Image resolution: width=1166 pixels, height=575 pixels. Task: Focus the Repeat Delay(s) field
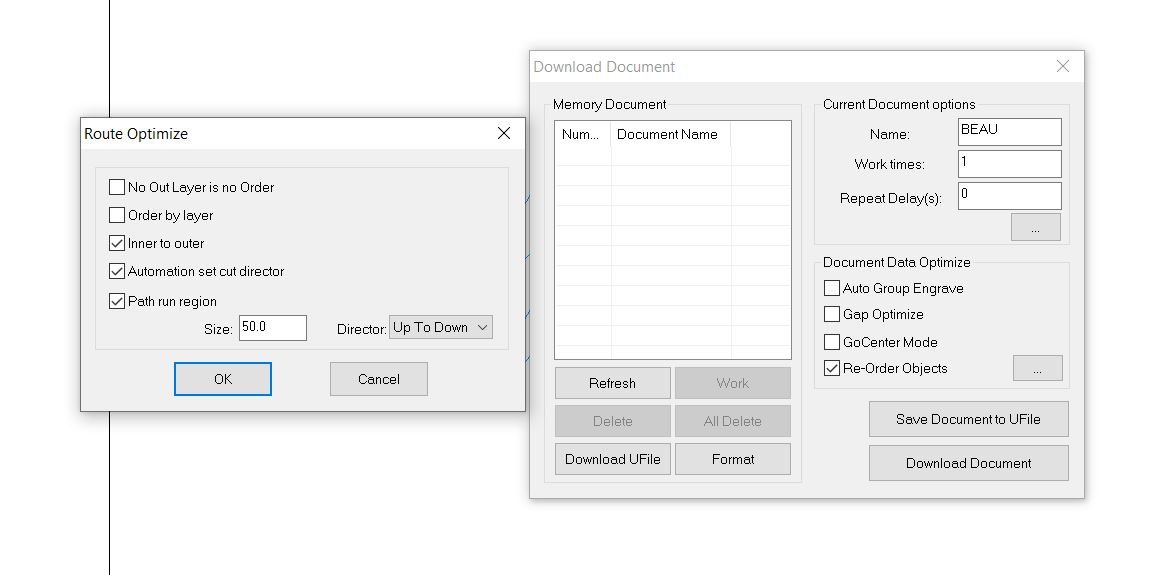point(1008,195)
